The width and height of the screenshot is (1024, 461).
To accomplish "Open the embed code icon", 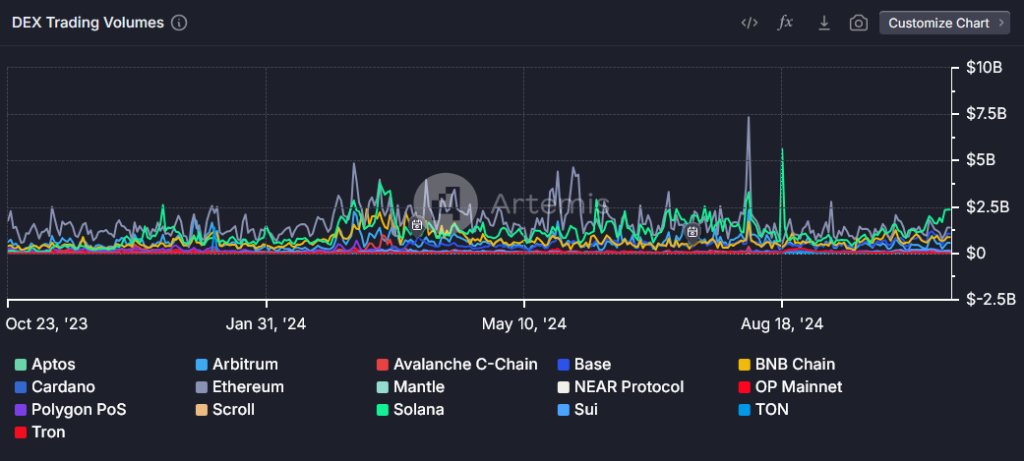I will tap(749, 23).
